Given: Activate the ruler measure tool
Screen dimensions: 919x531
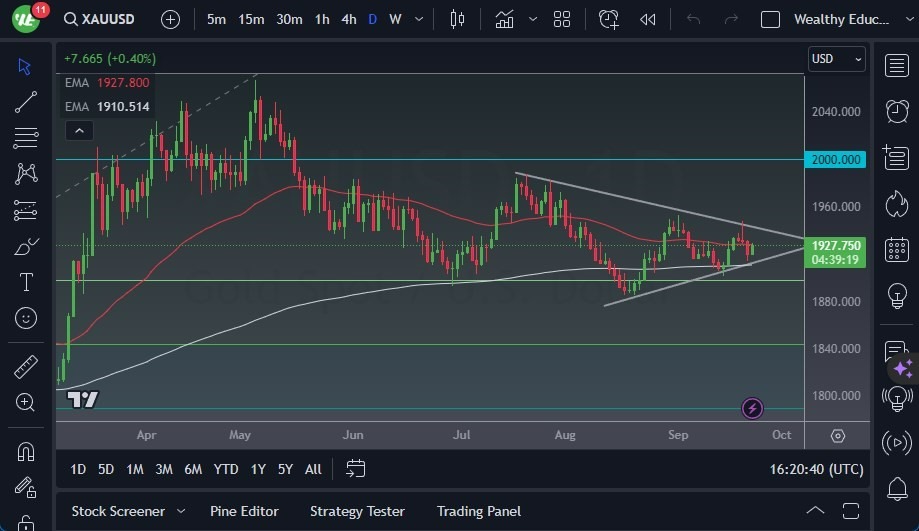Looking at the screenshot, I should (26, 367).
